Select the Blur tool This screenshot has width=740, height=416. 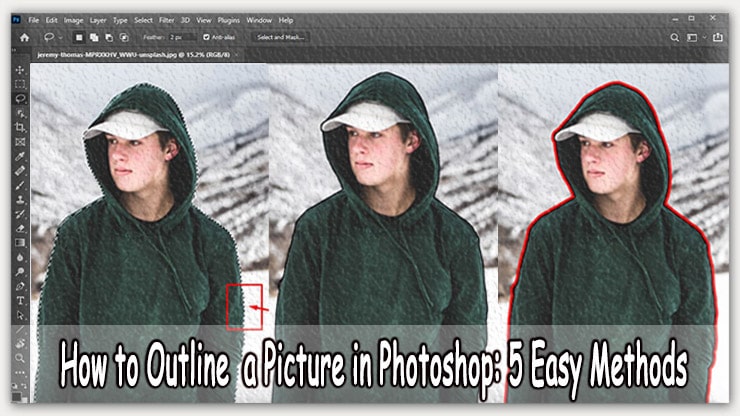tap(20, 257)
